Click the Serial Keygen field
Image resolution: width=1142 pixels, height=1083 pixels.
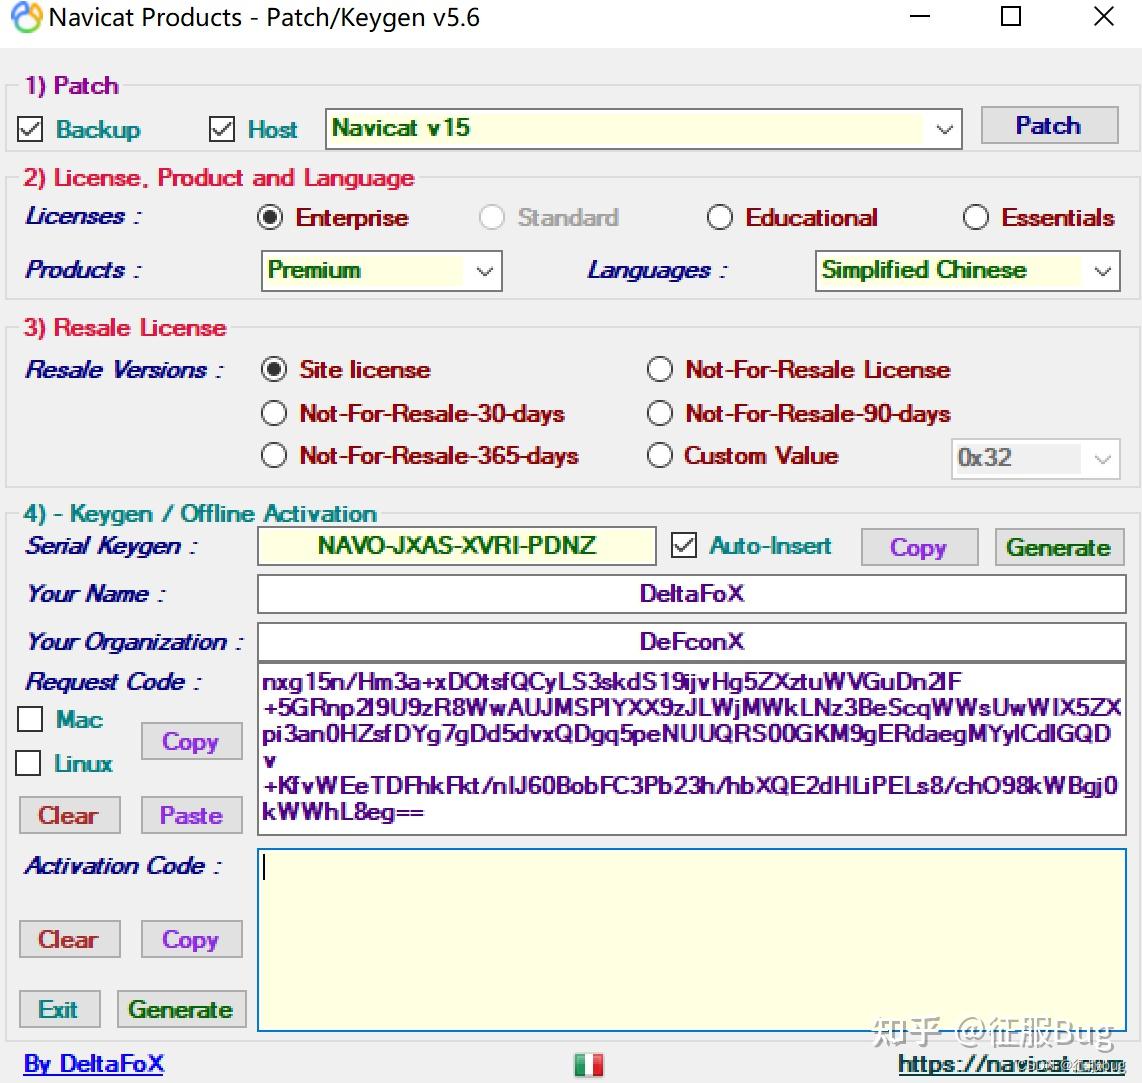457,546
